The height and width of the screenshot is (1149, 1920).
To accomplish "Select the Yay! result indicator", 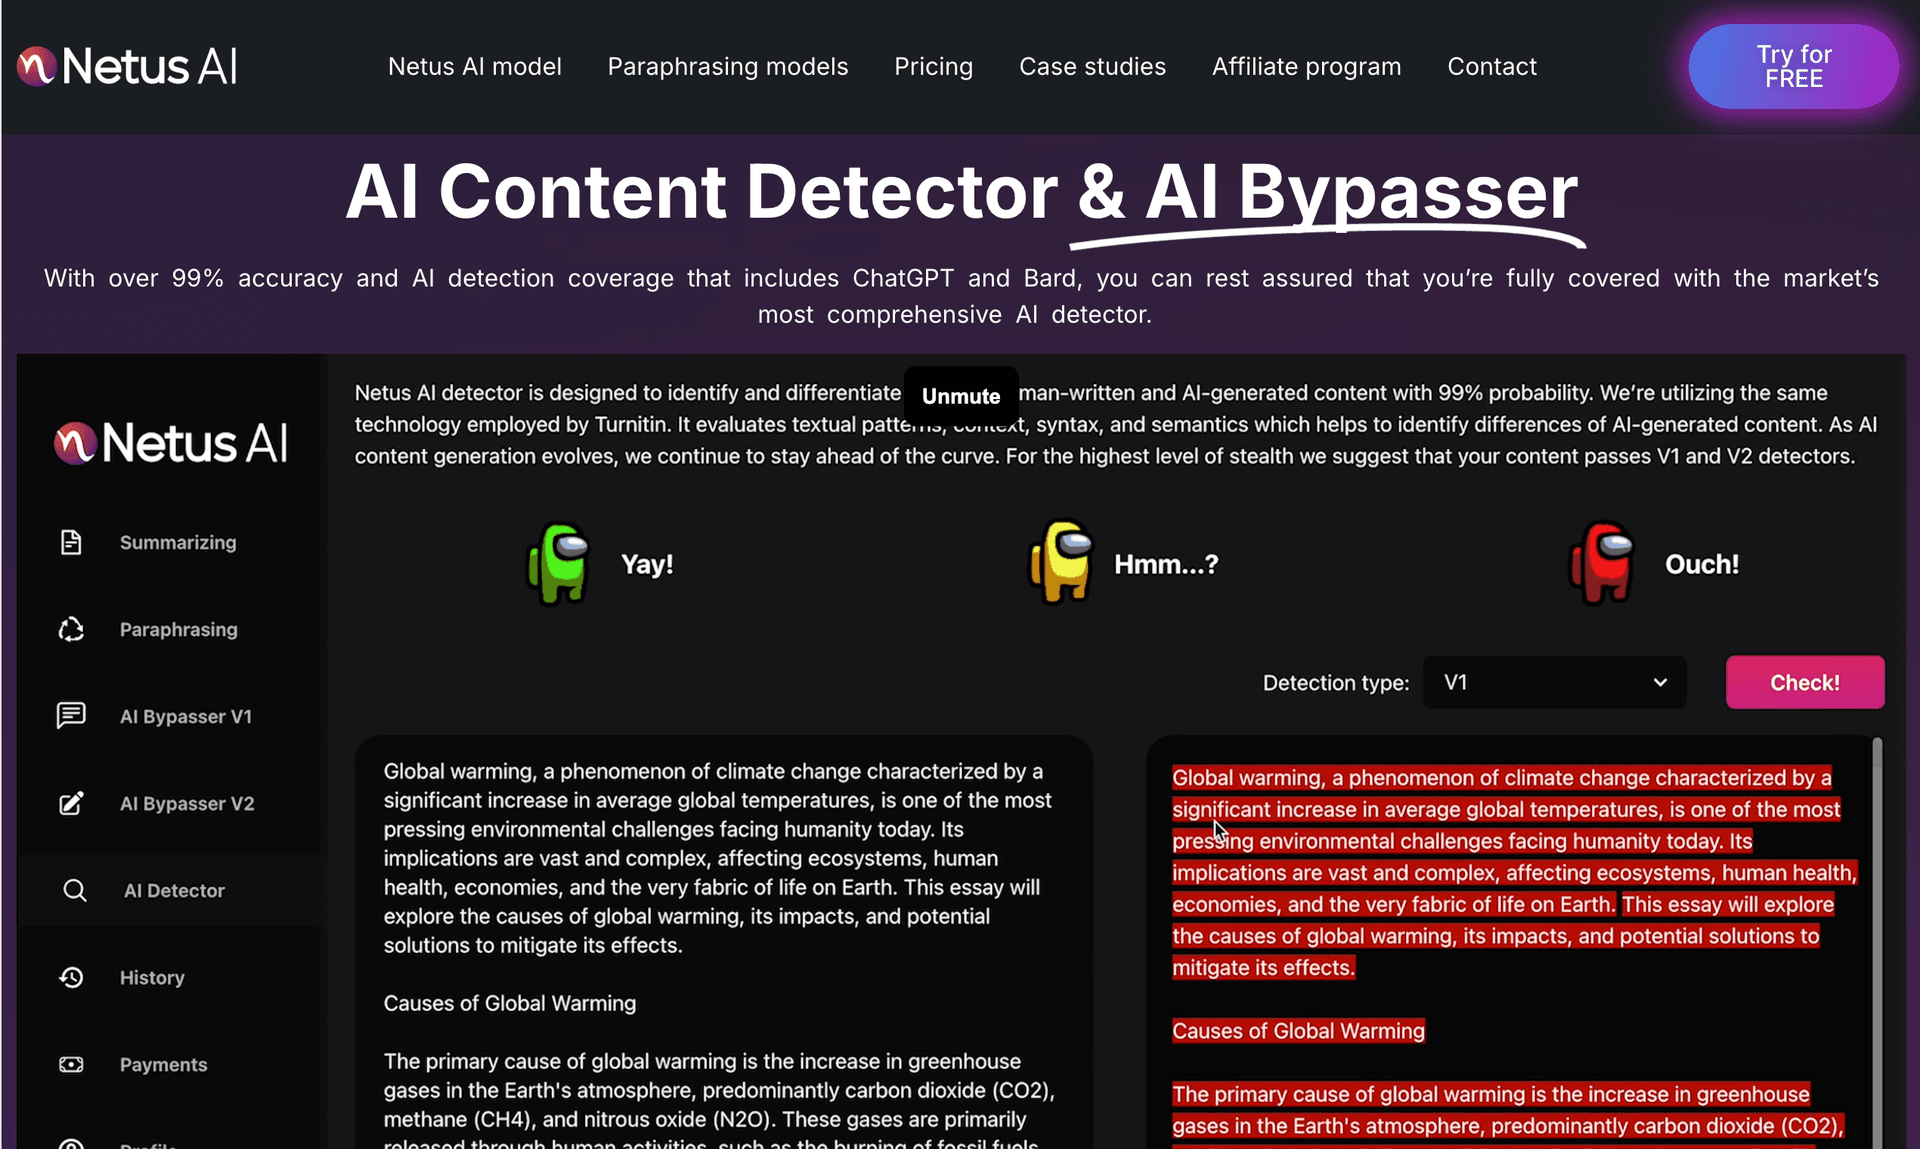I will pyautogui.click(x=600, y=562).
